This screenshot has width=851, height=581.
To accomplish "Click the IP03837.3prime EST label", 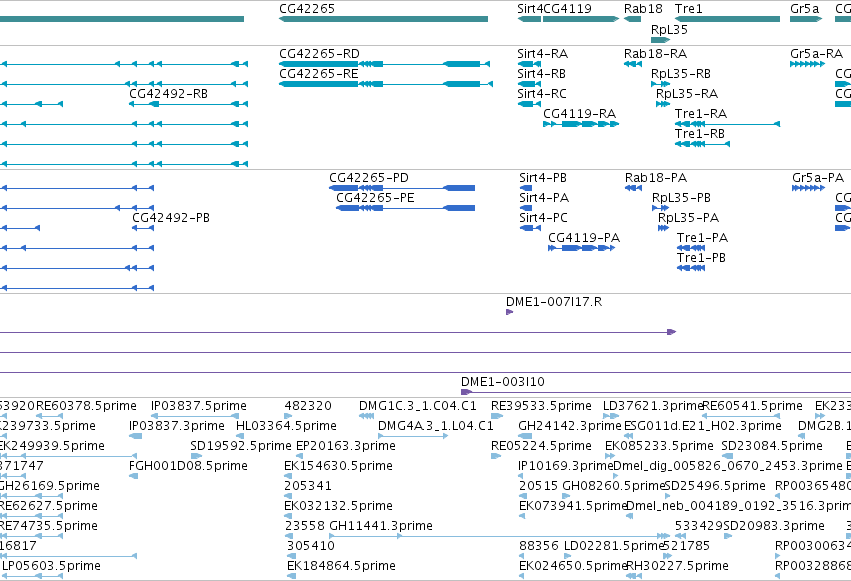I will click(176, 426).
